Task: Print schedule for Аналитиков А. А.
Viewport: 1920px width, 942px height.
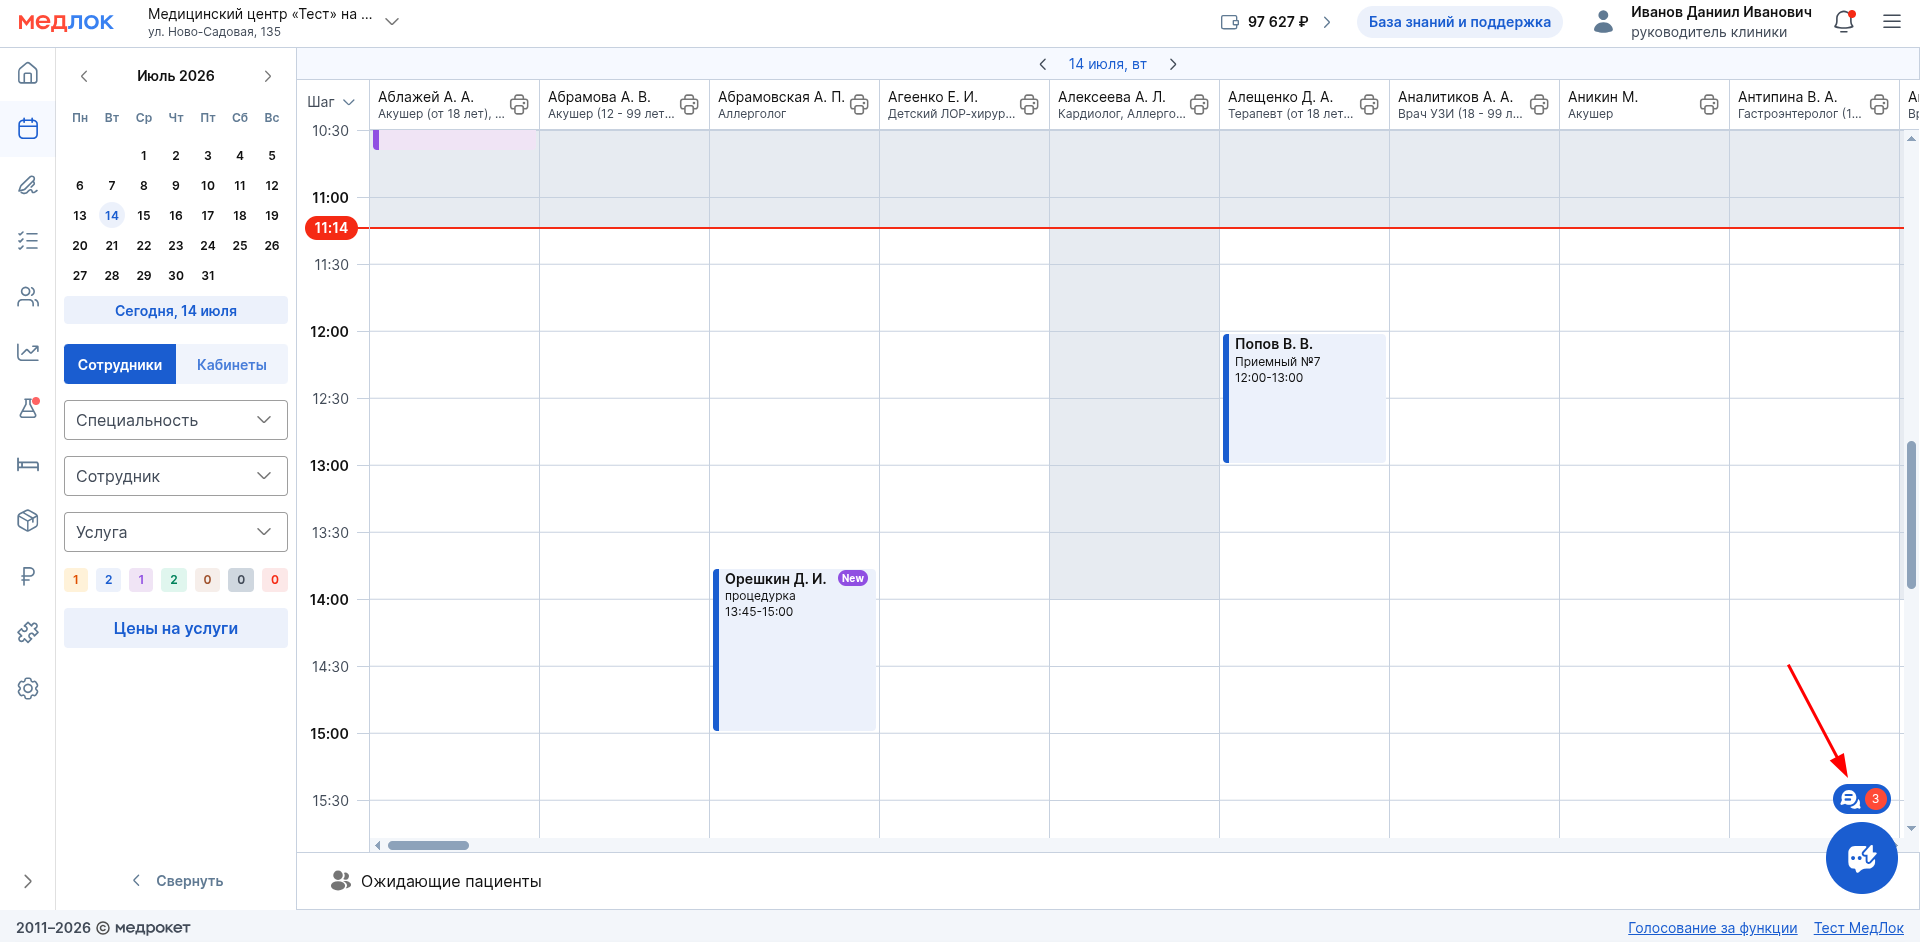Action: tap(1539, 104)
